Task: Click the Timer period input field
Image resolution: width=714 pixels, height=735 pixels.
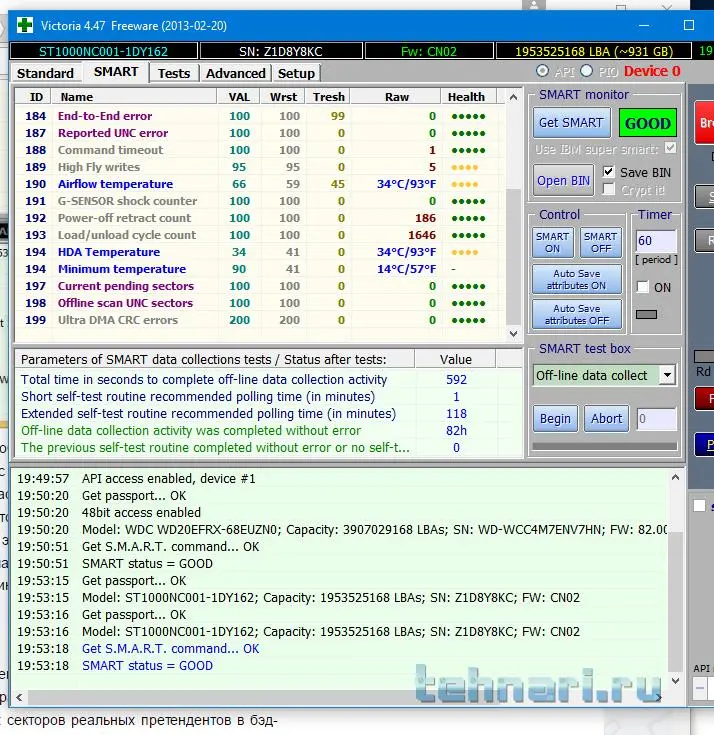Action: tap(656, 241)
